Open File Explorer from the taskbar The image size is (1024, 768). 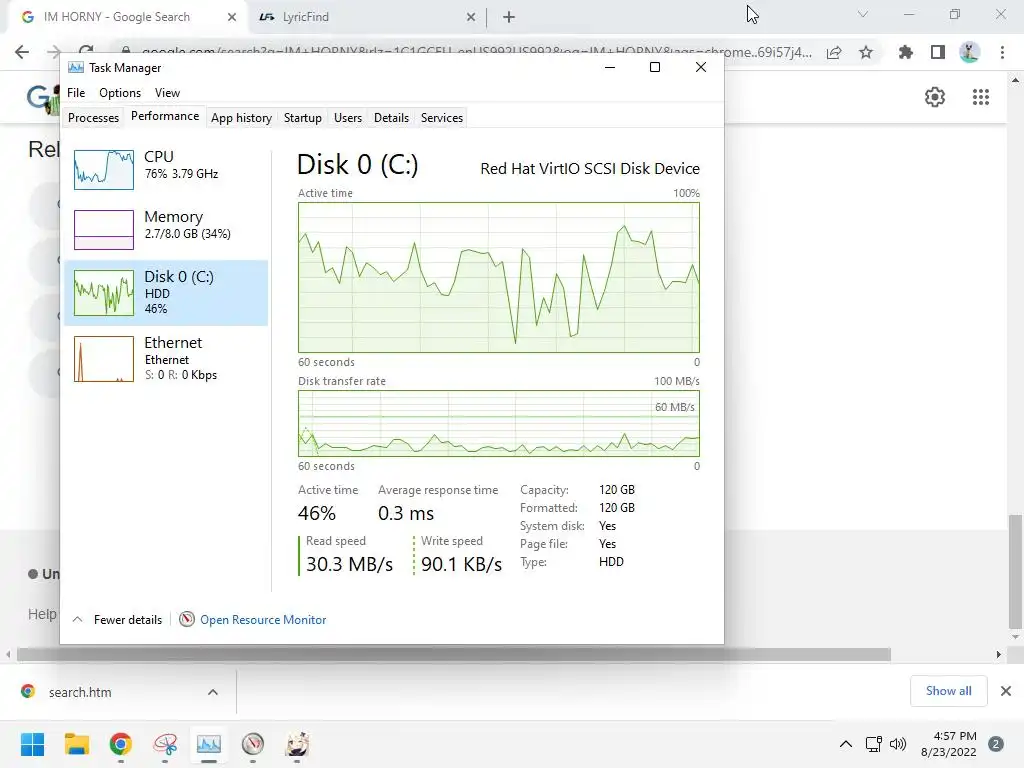click(x=77, y=744)
